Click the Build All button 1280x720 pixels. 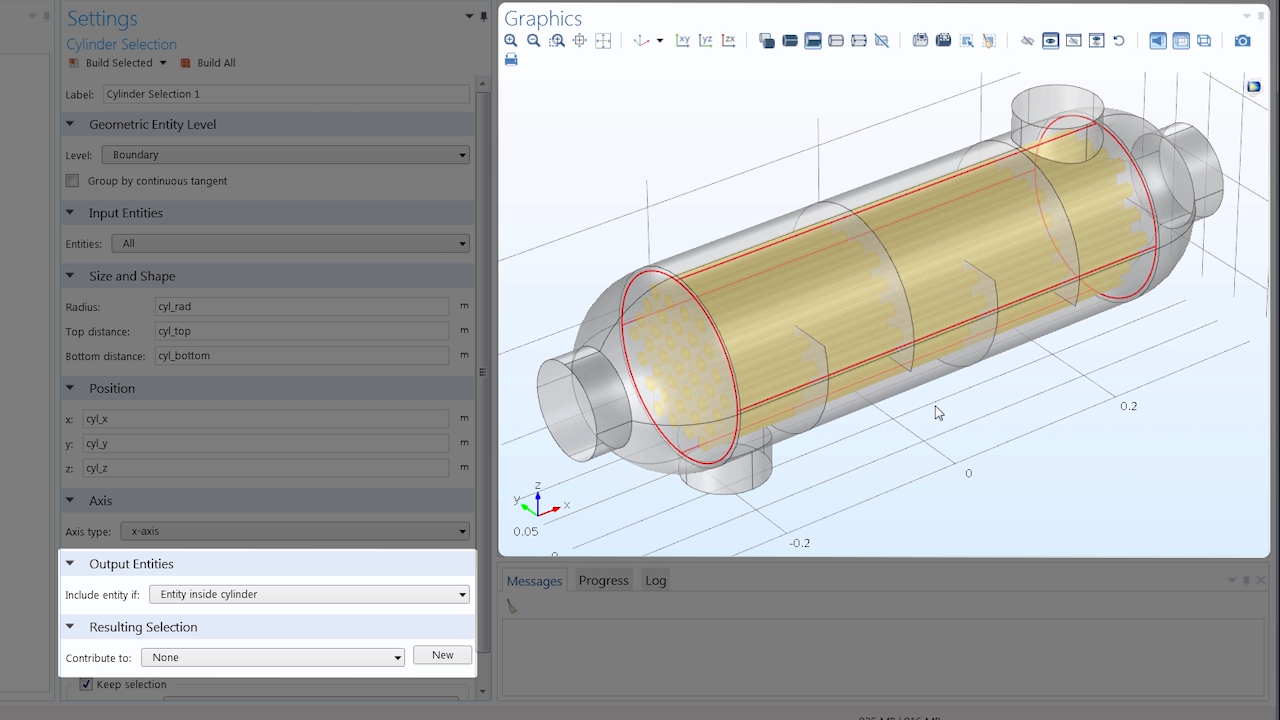click(x=208, y=63)
